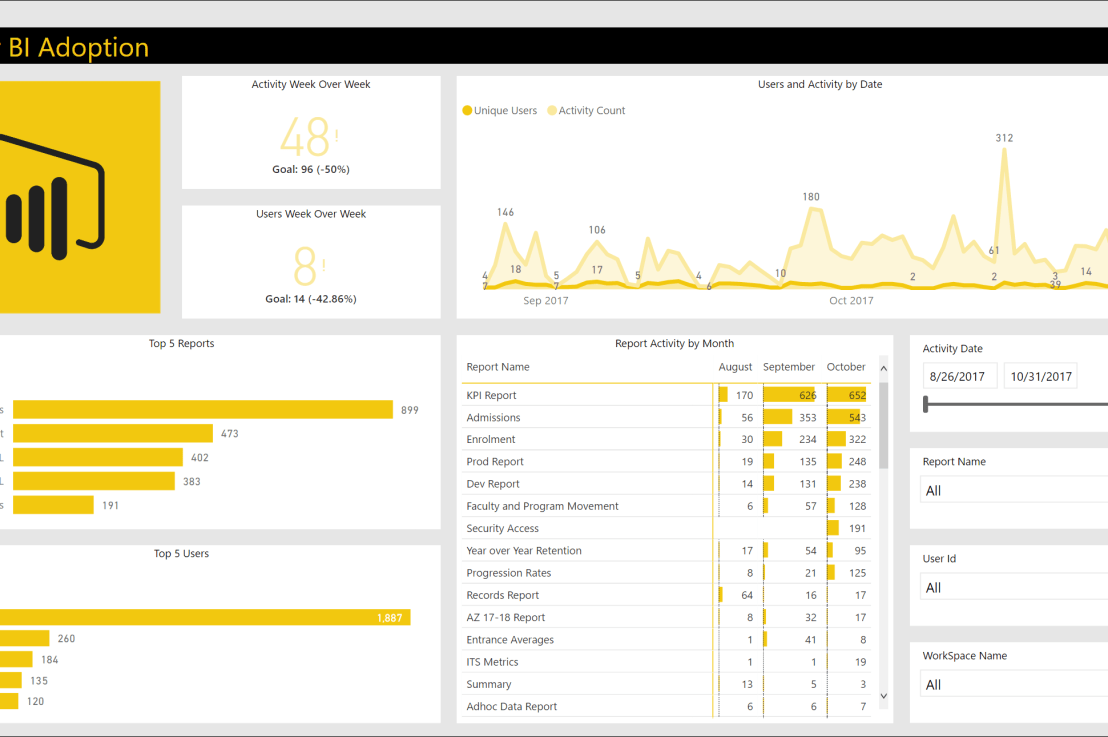Image resolution: width=1108 pixels, height=737 pixels.
Task: Click the Activity Date range slider handle
Action: click(928, 404)
